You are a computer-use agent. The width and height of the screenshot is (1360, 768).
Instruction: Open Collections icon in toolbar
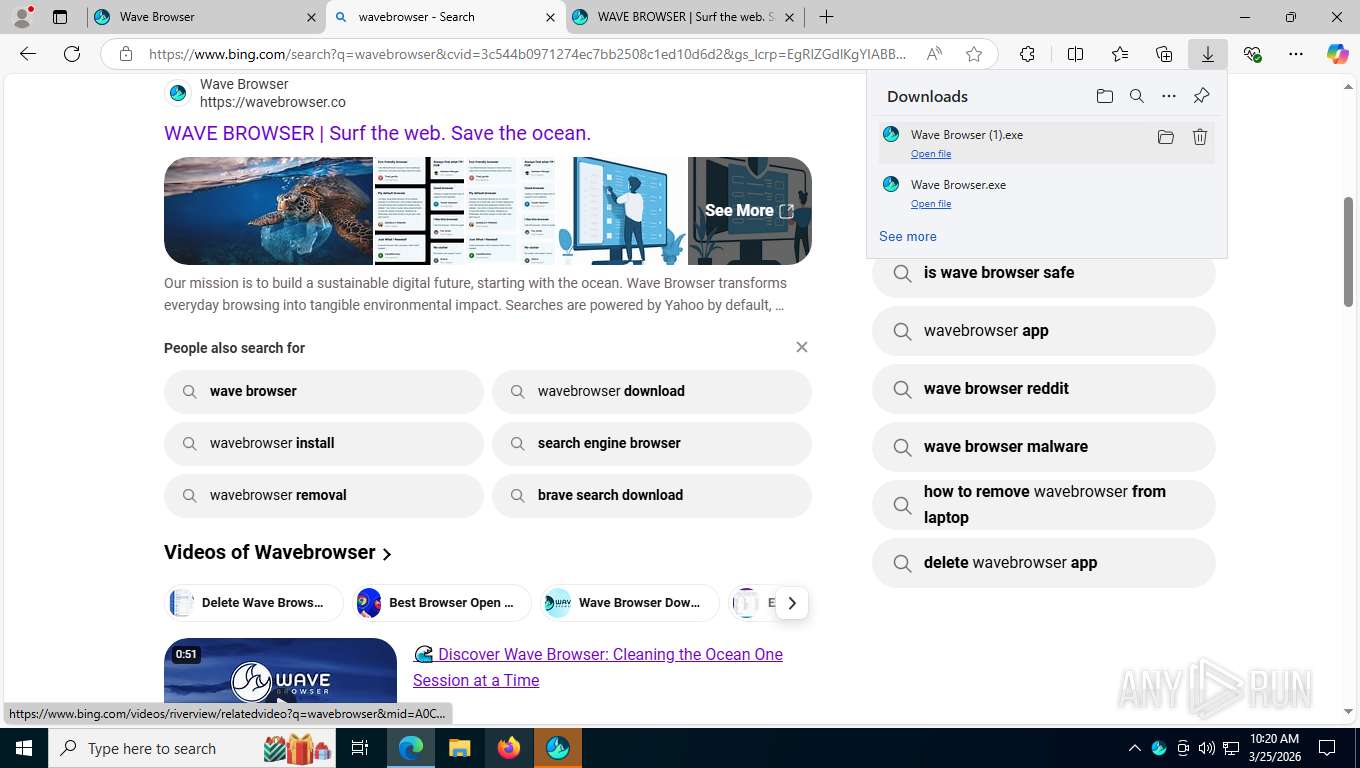(x=1164, y=54)
